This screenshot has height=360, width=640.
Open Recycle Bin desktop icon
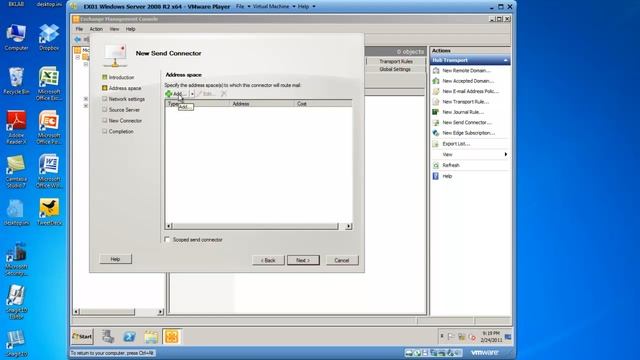[x=16, y=81]
